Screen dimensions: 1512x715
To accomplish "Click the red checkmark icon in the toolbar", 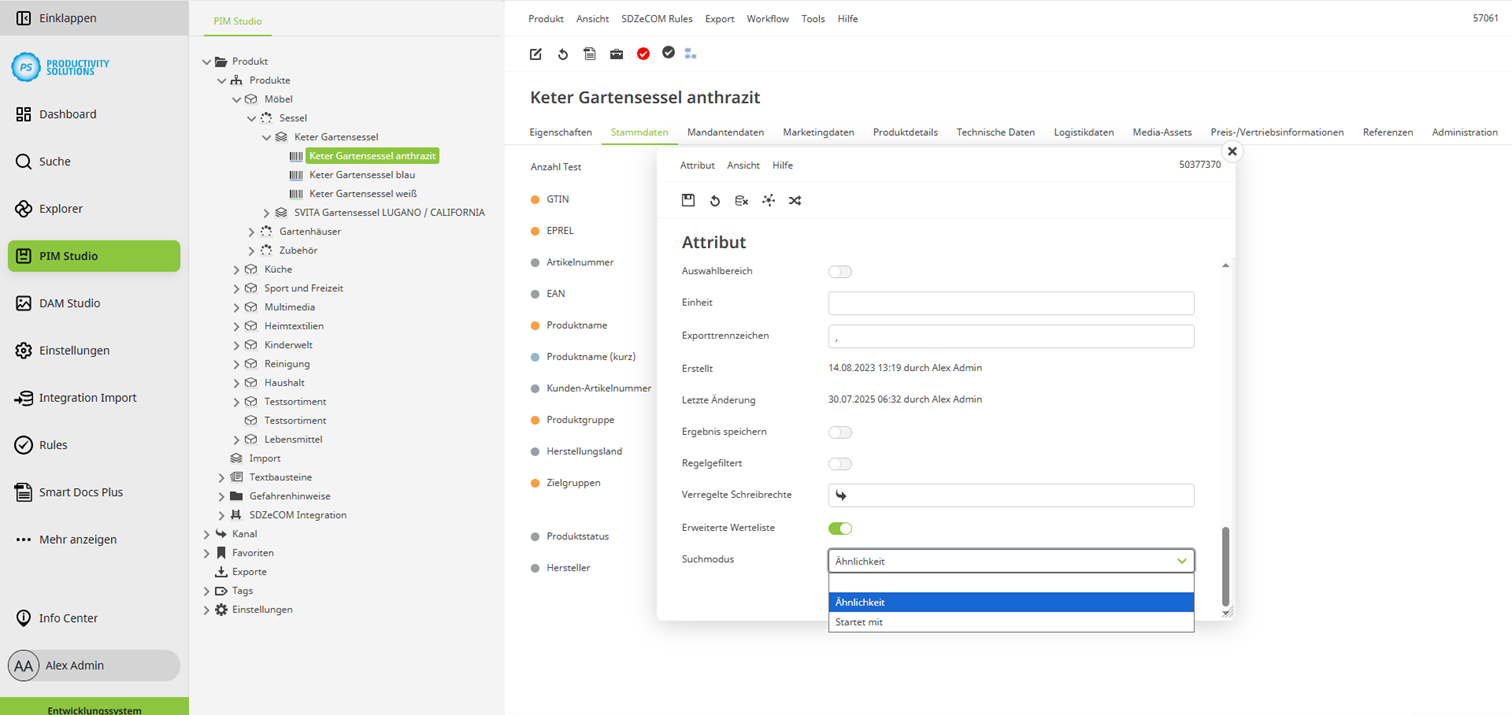I will tap(643, 53).
